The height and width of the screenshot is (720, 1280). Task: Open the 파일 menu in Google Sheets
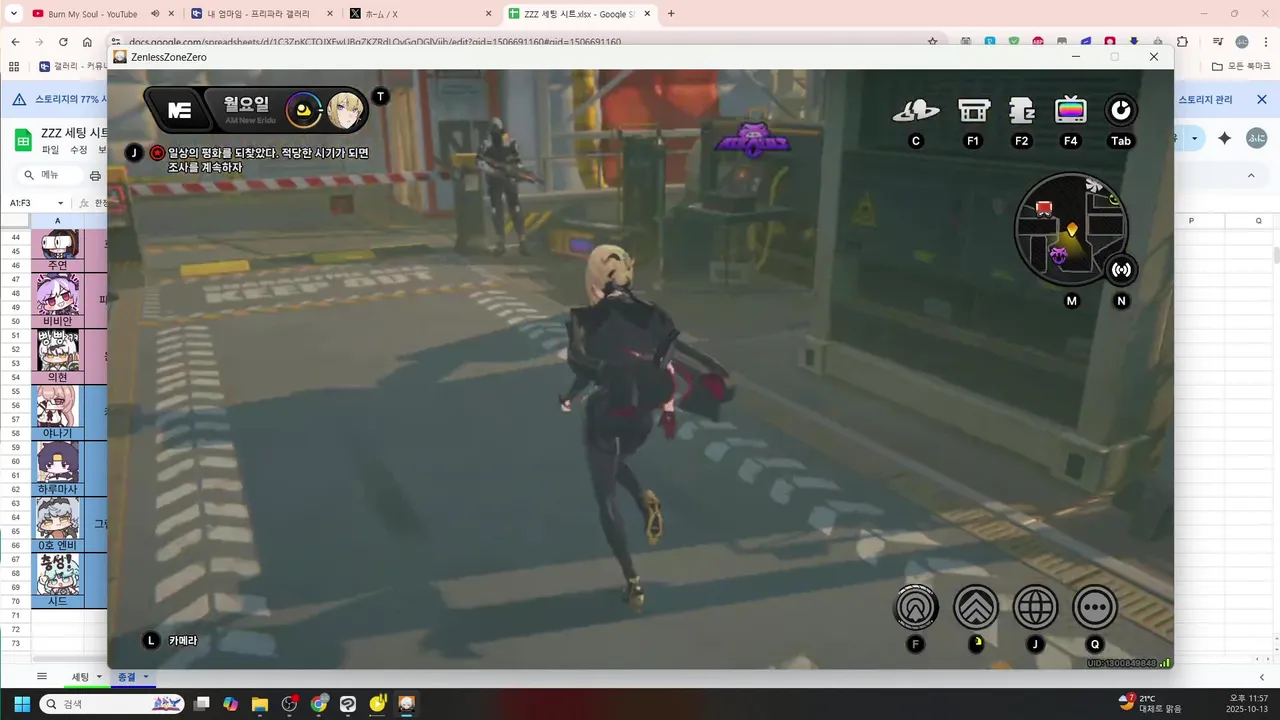(50, 150)
